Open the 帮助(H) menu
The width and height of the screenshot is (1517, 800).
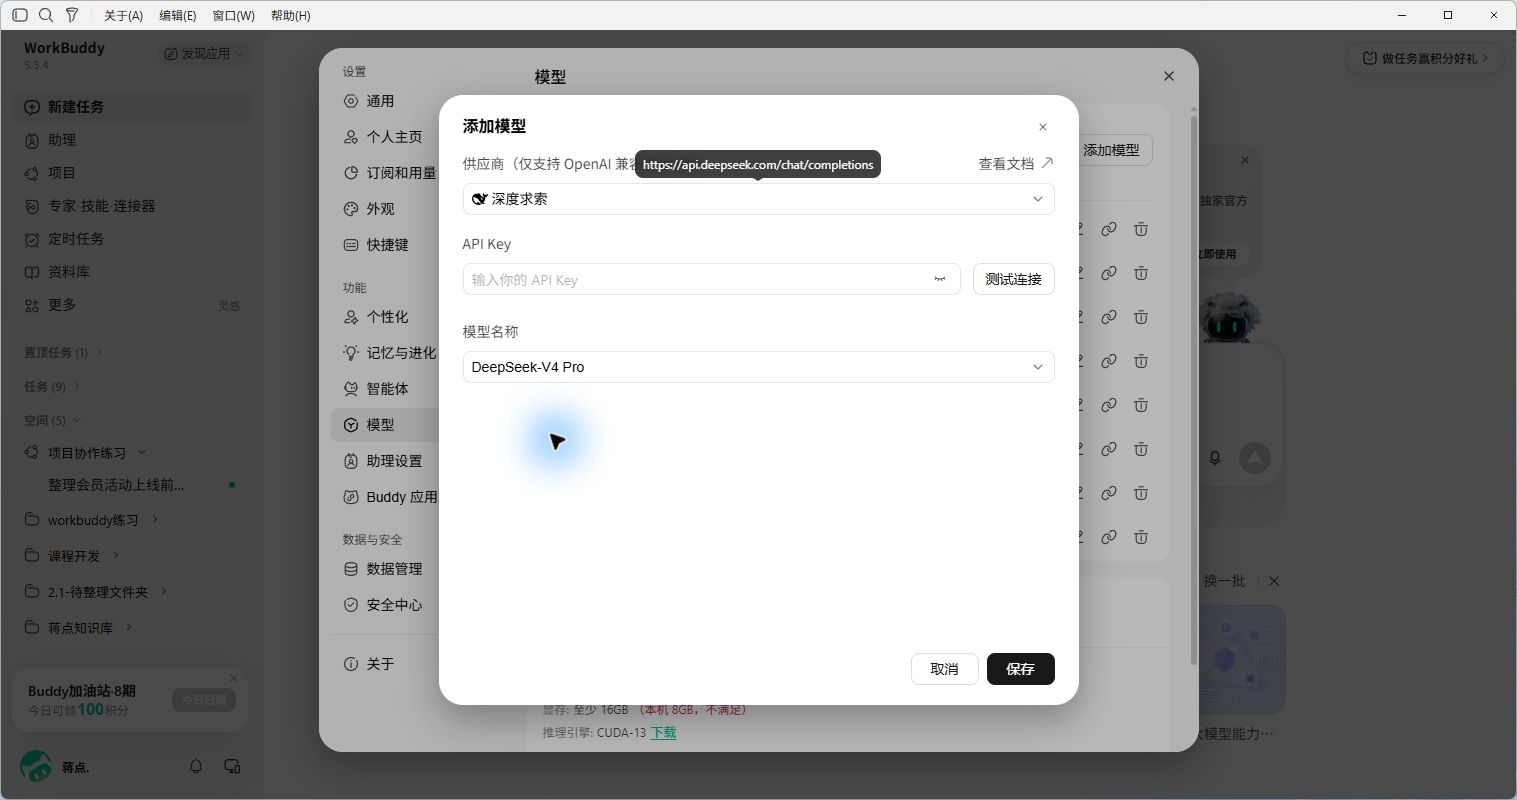pos(291,15)
